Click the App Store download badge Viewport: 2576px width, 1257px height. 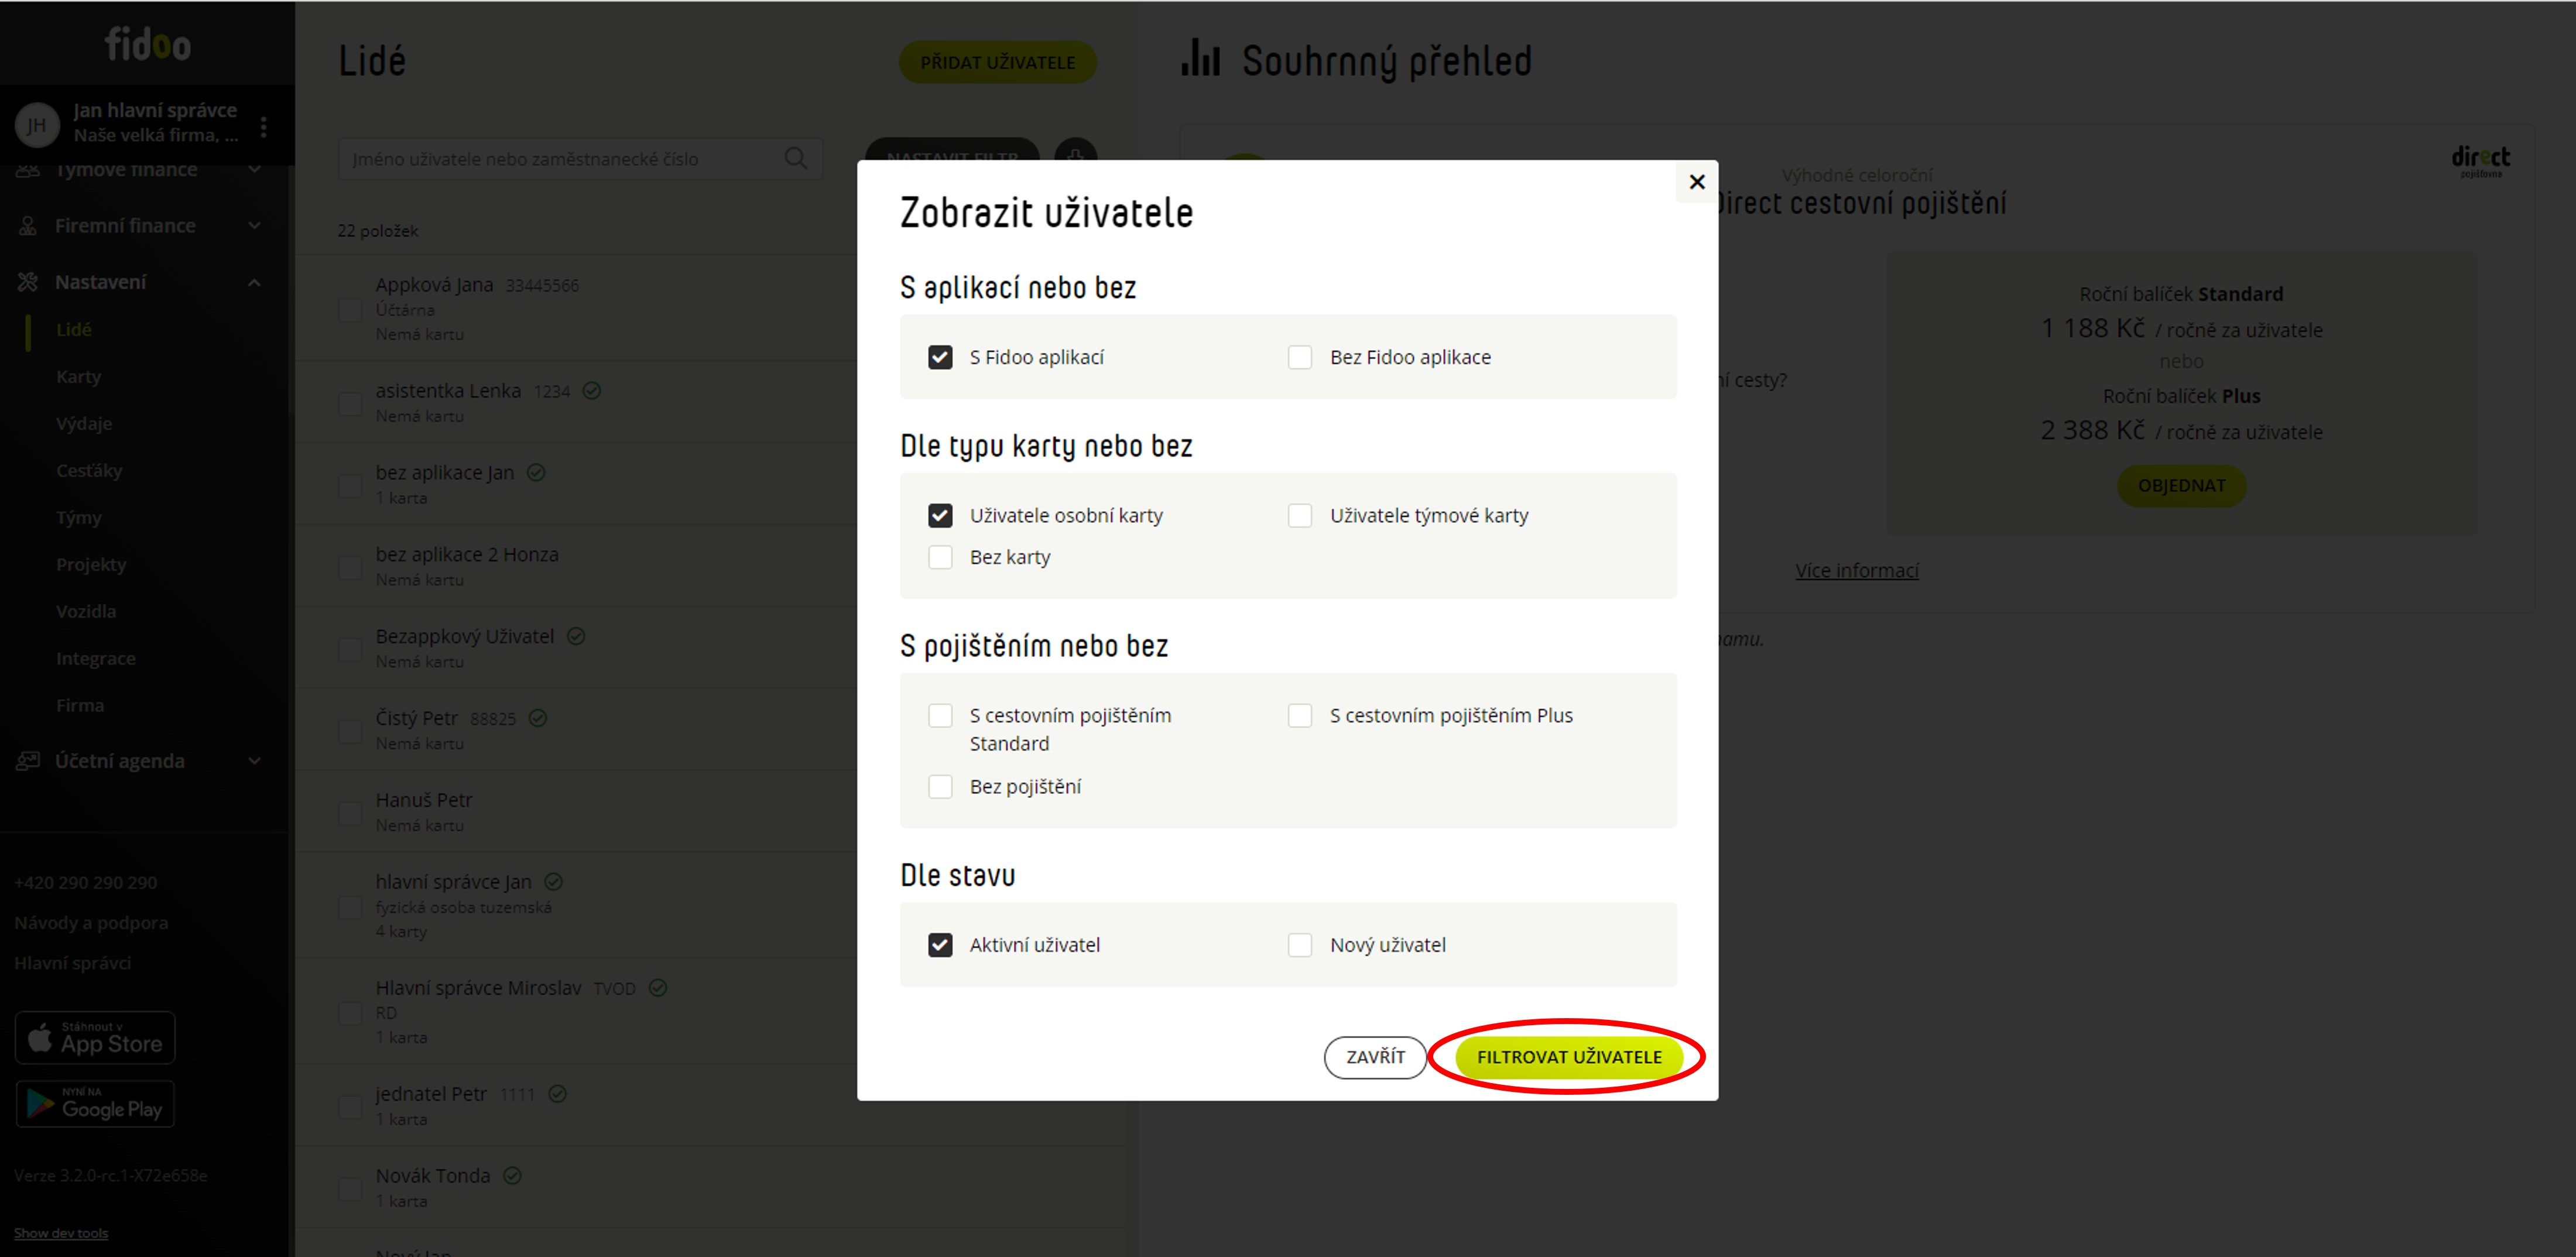tap(95, 1038)
